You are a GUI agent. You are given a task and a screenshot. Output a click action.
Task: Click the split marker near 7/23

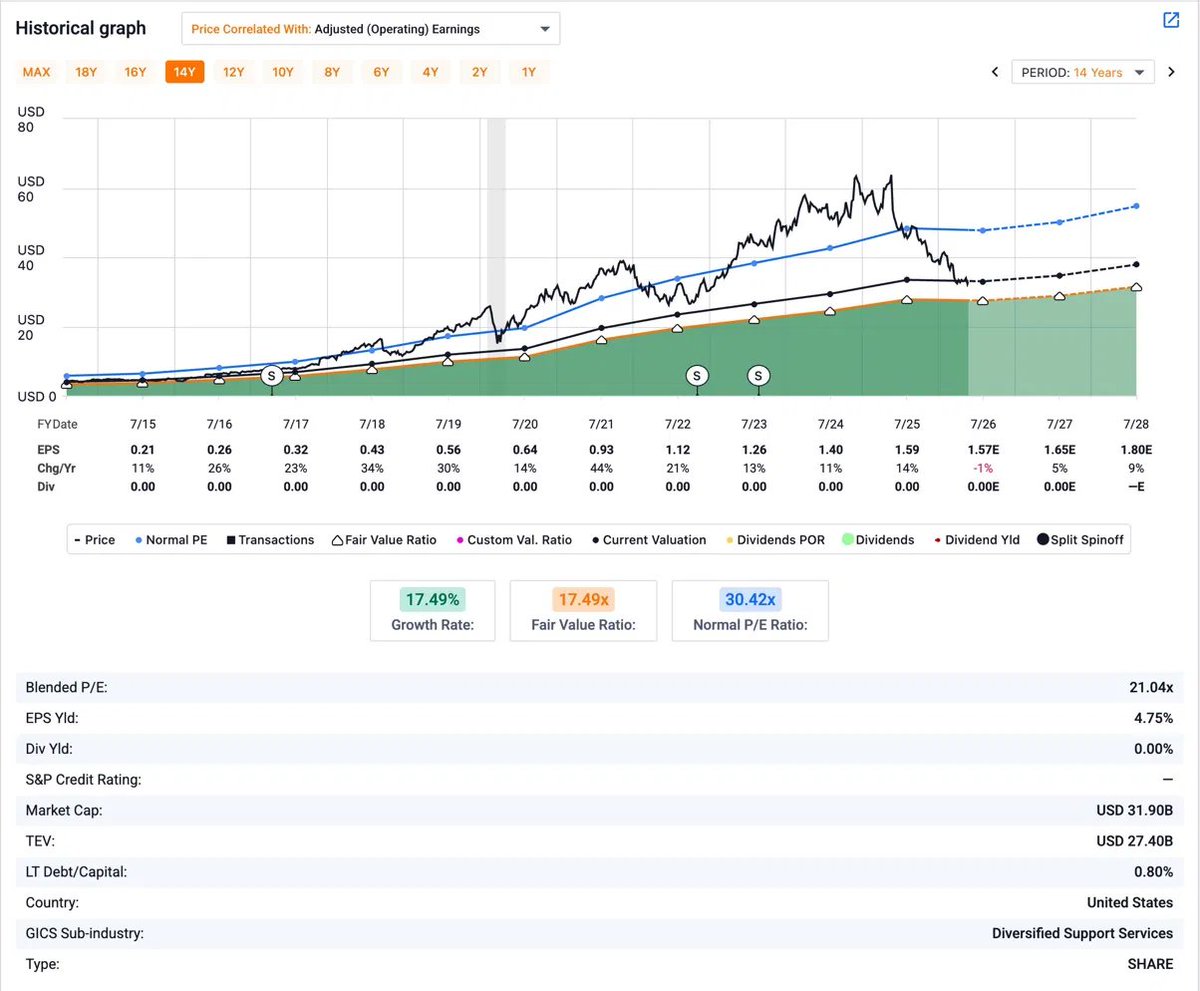tap(759, 376)
